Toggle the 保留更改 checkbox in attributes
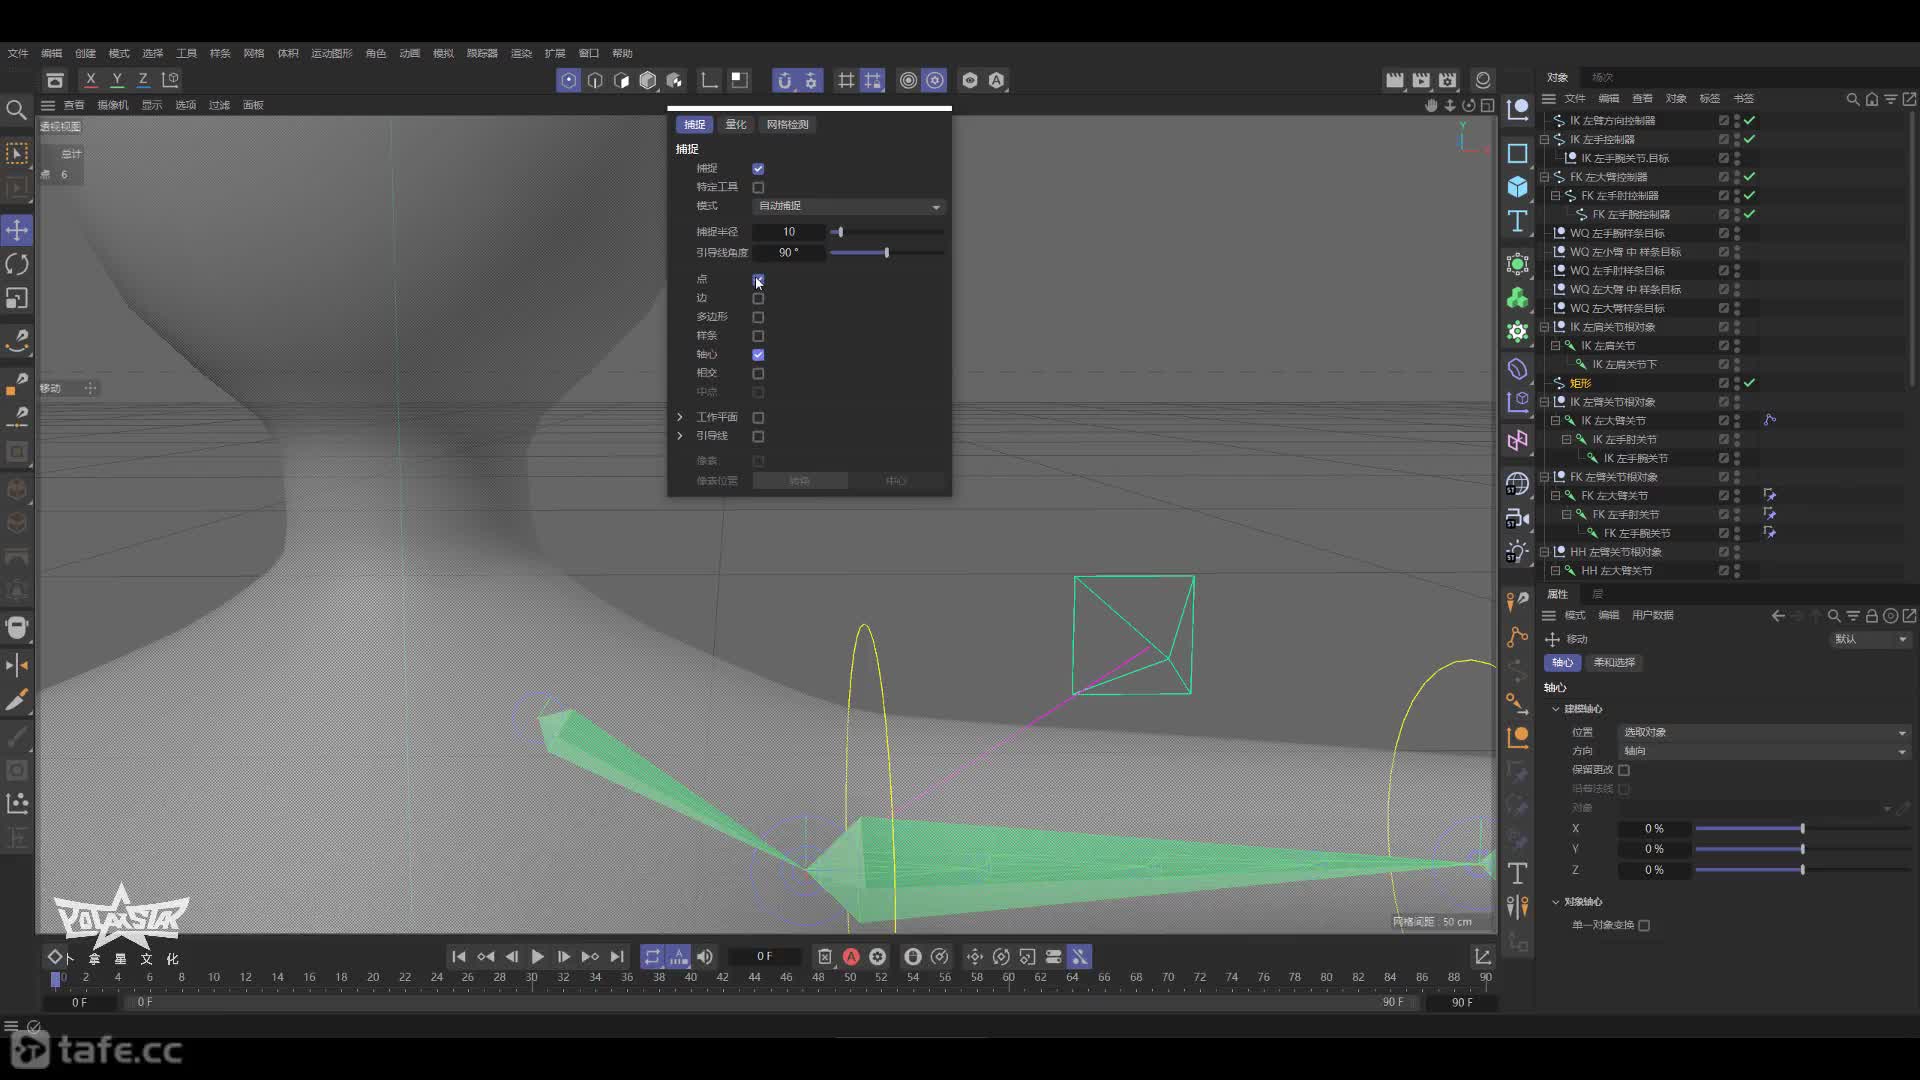Screen dimensions: 1920x1080 tap(1624, 770)
